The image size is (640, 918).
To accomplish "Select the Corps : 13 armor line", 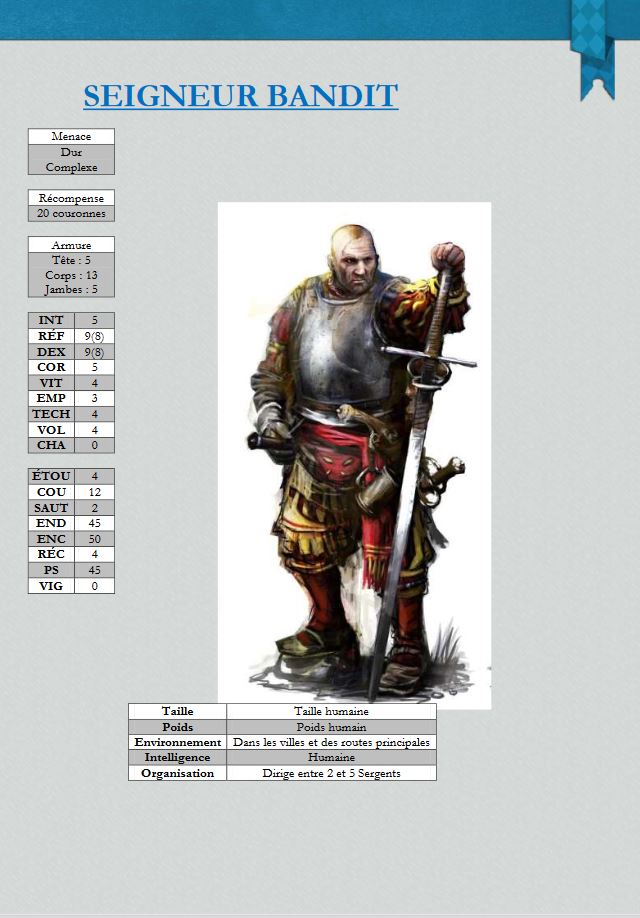I will coord(71,275).
